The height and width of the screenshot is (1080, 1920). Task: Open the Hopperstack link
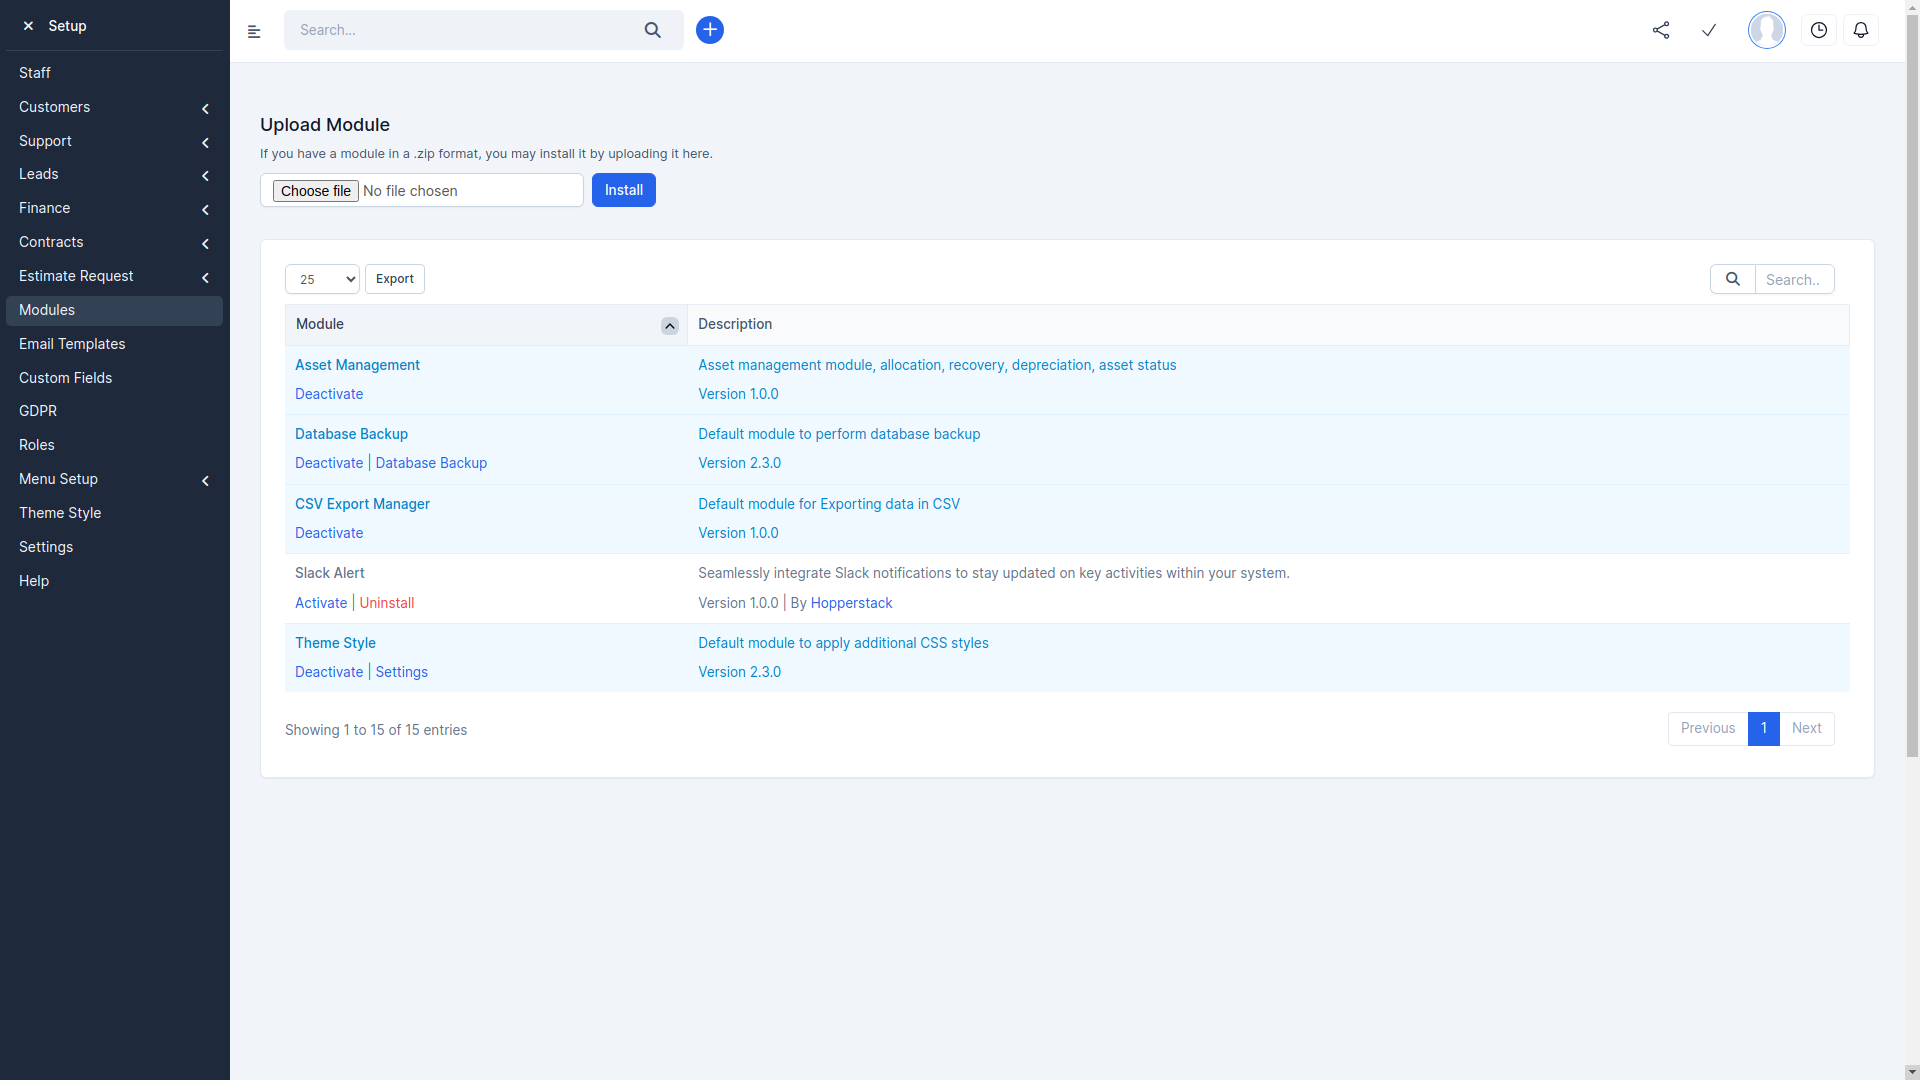click(851, 603)
